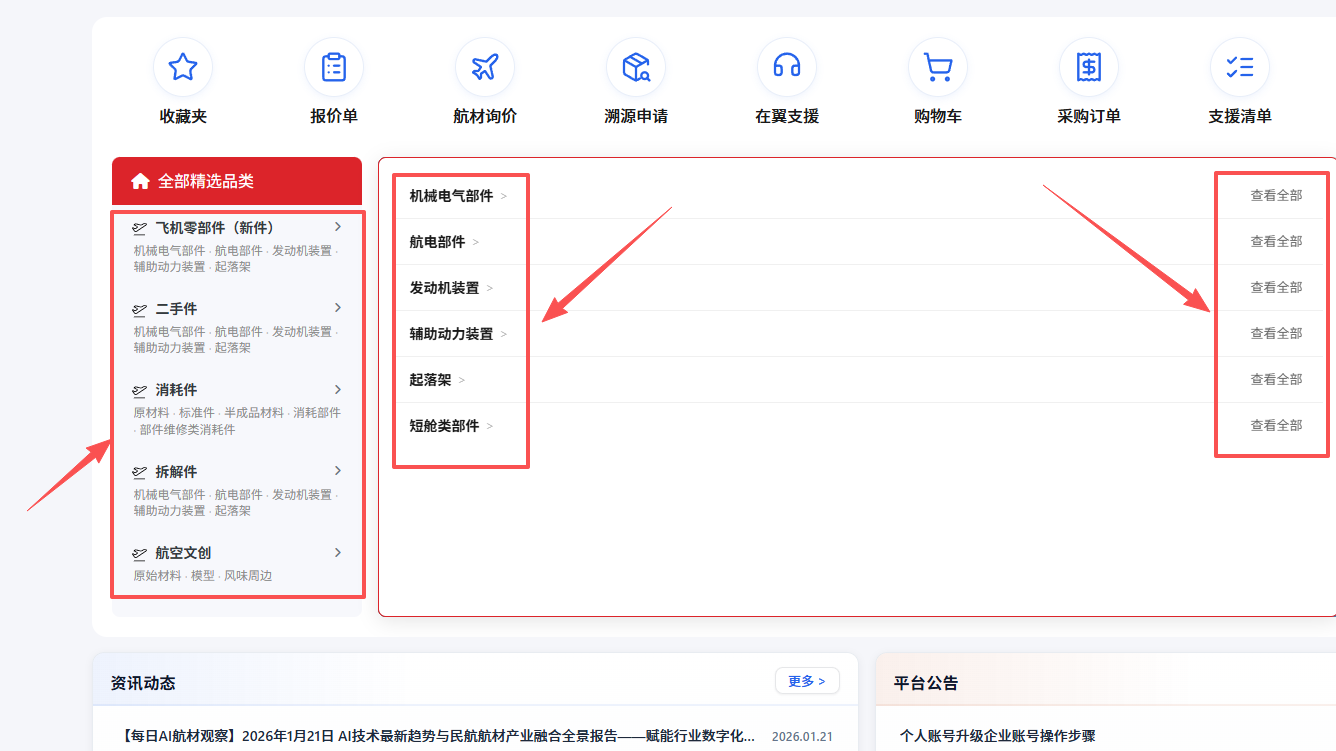Click the 更多 button in 资讯动态
1336x751 pixels.
(x=807, y=681)
